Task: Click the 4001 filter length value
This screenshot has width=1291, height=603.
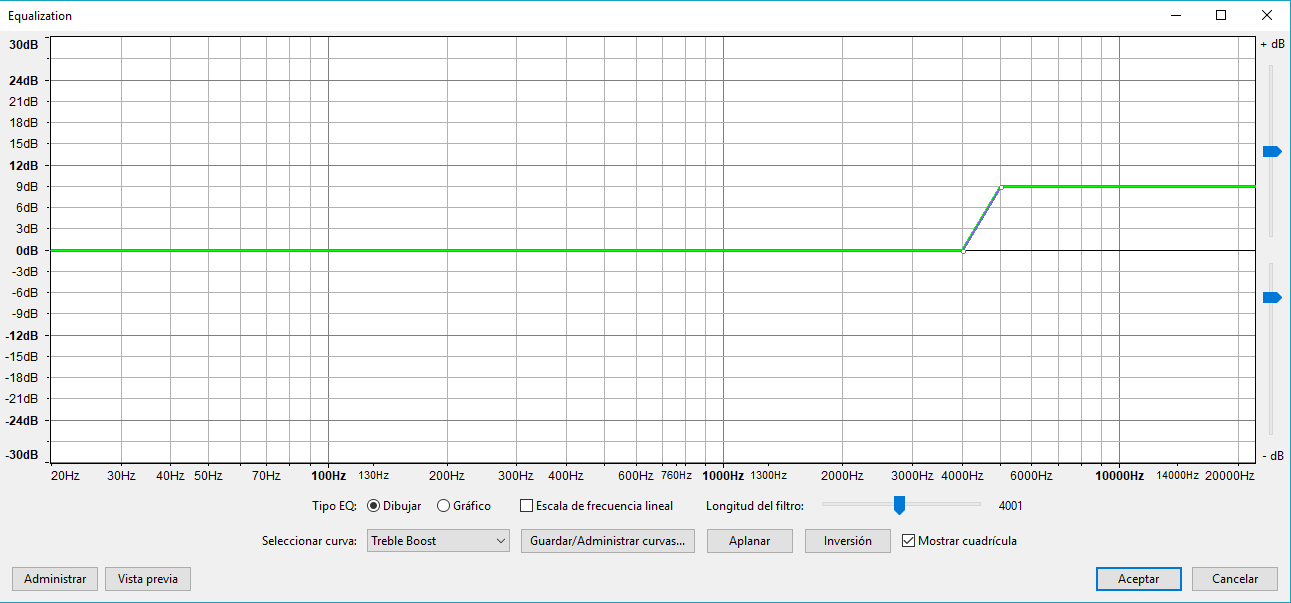Action: 1010,506
